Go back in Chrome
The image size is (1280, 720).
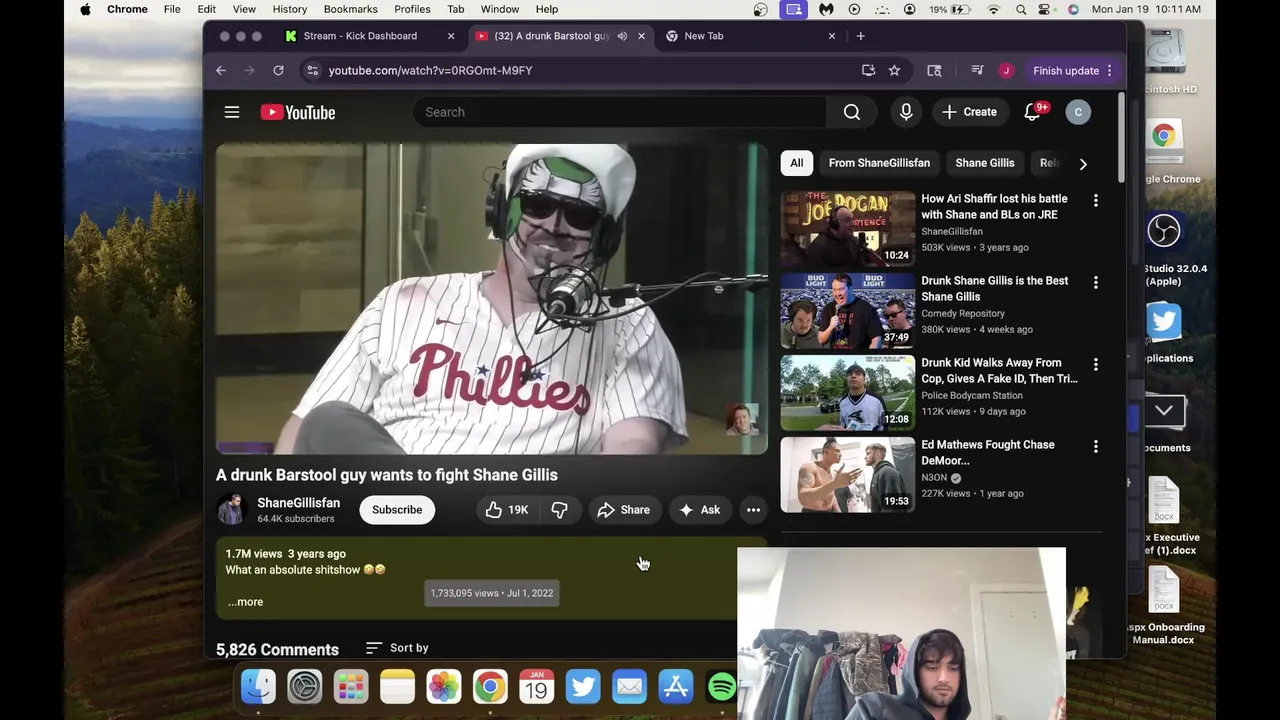(221, 70)
